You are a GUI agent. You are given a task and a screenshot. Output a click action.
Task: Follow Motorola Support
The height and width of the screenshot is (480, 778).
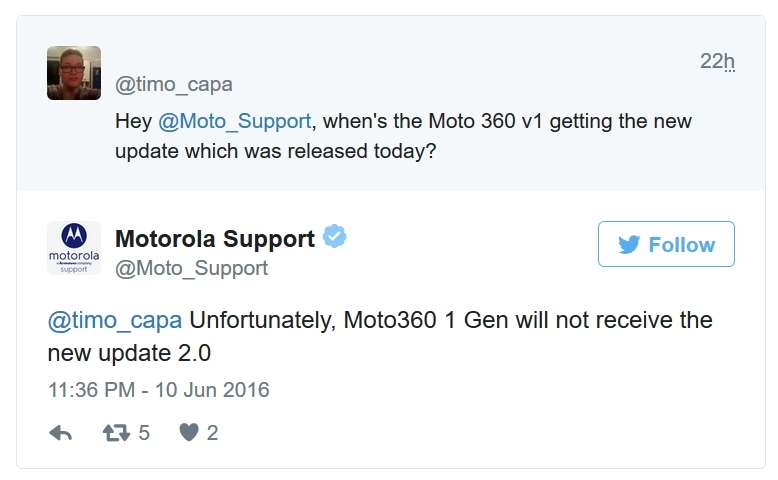point(666,244)
